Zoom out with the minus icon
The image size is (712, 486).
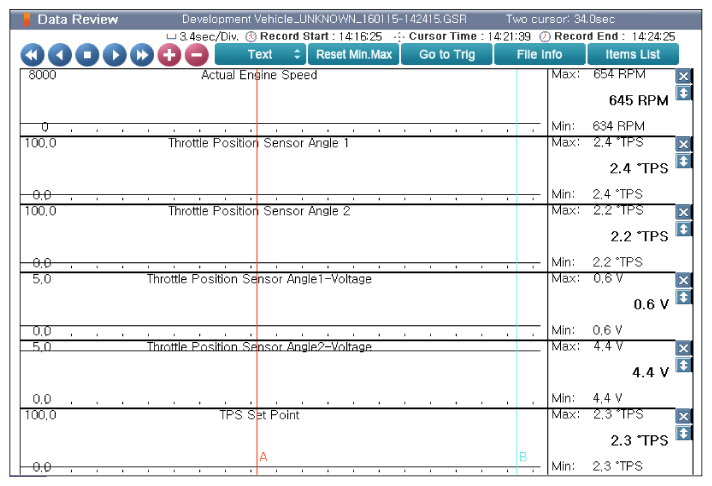coord(196,55)
